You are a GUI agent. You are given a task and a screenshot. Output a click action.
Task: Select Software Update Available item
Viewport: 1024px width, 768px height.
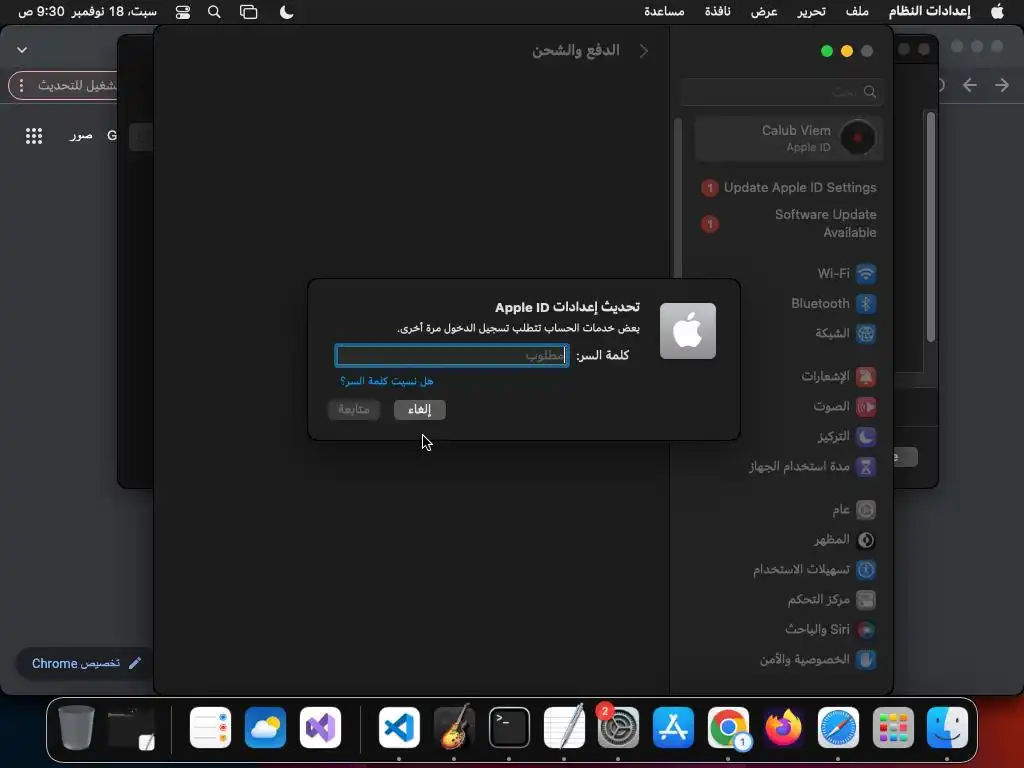pyautogui.click(x=789, y=223)
